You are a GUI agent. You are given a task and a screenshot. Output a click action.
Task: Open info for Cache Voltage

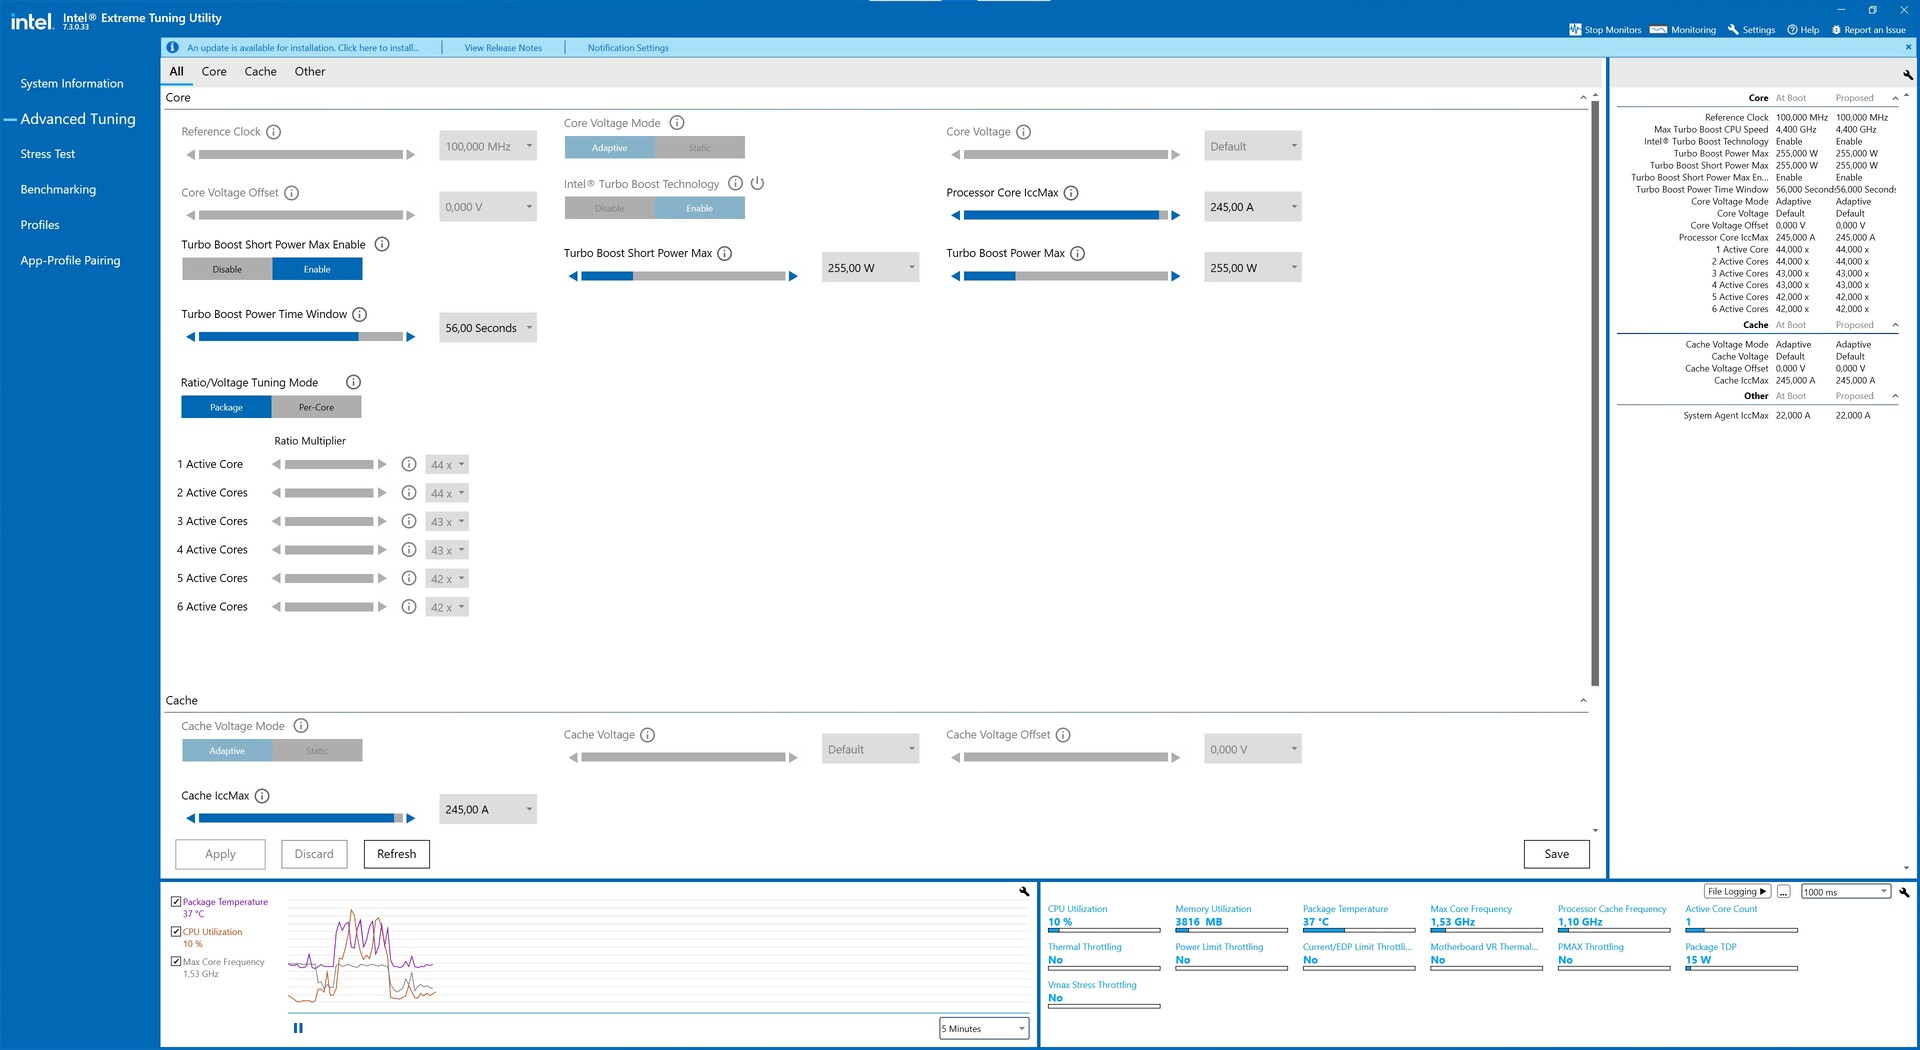648,735
